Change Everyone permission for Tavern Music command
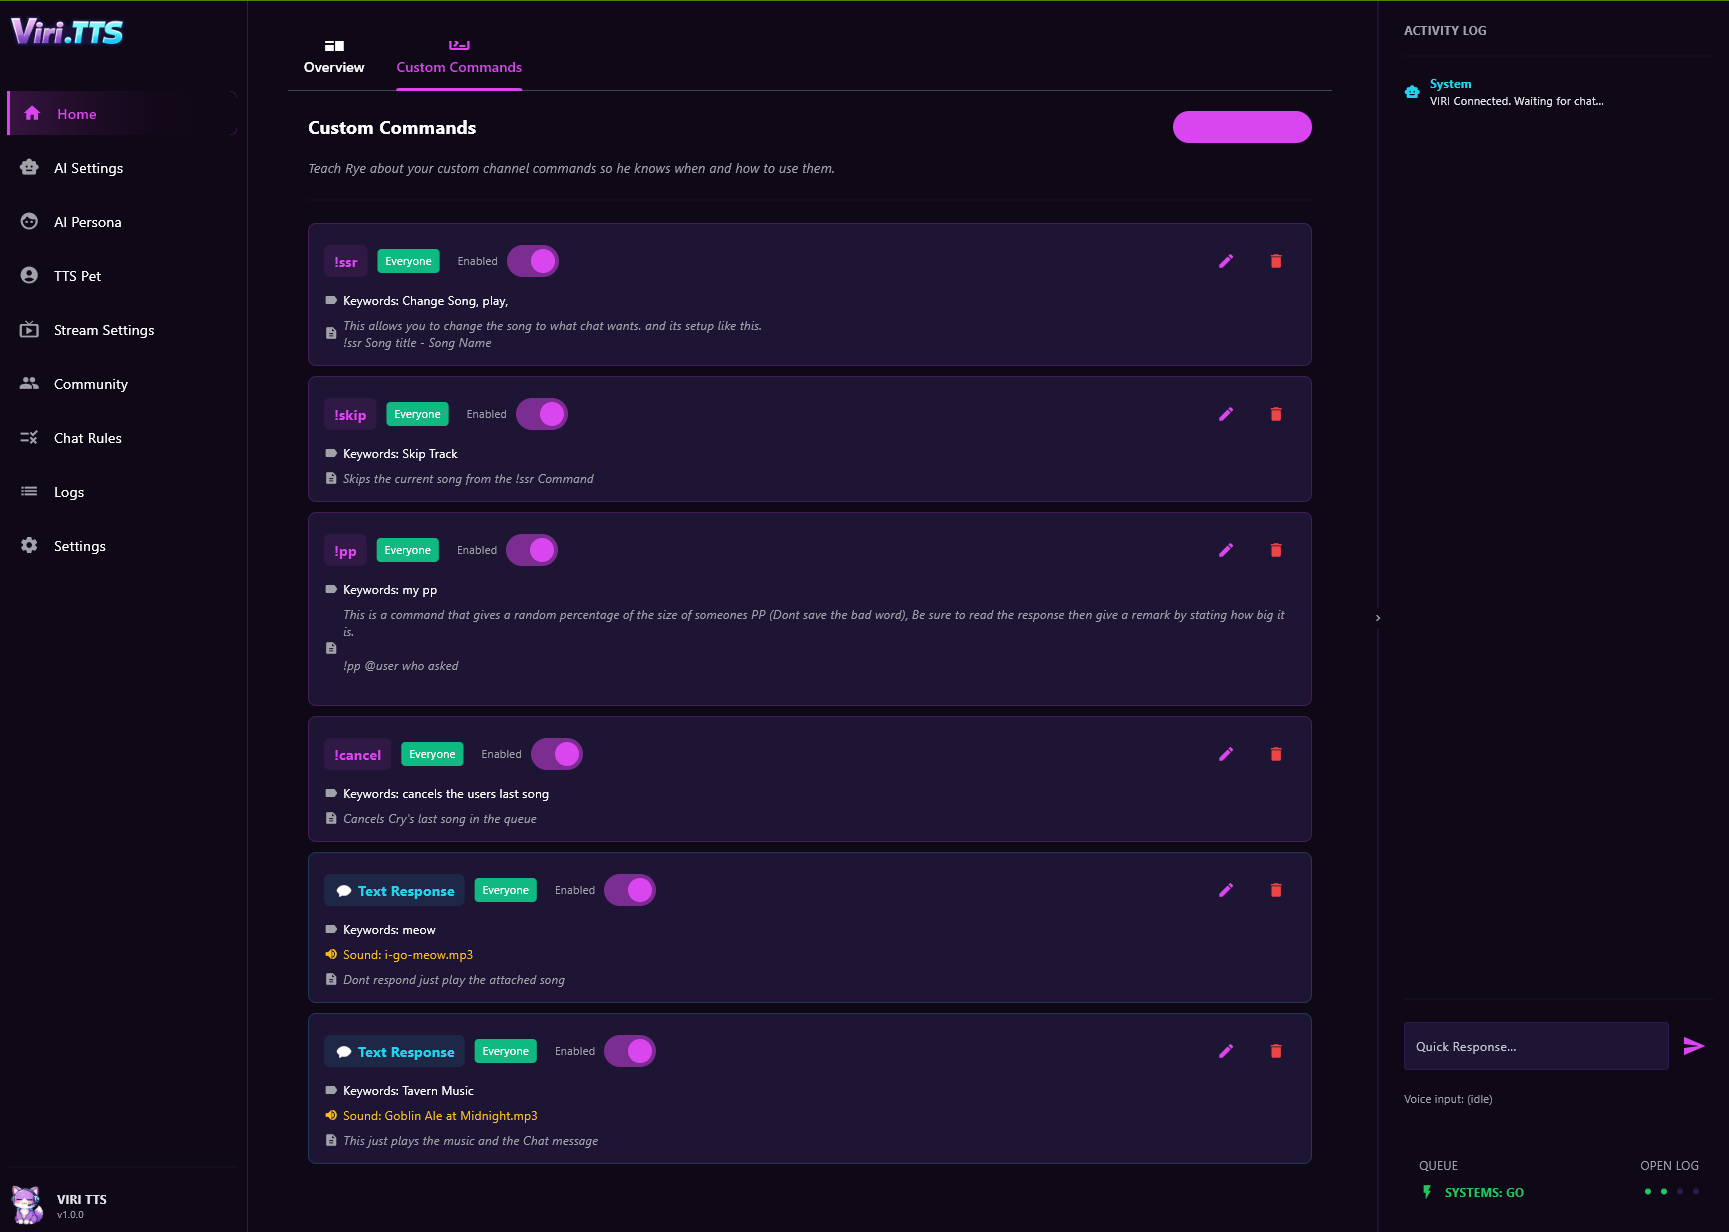 (x=505, y=1051)
